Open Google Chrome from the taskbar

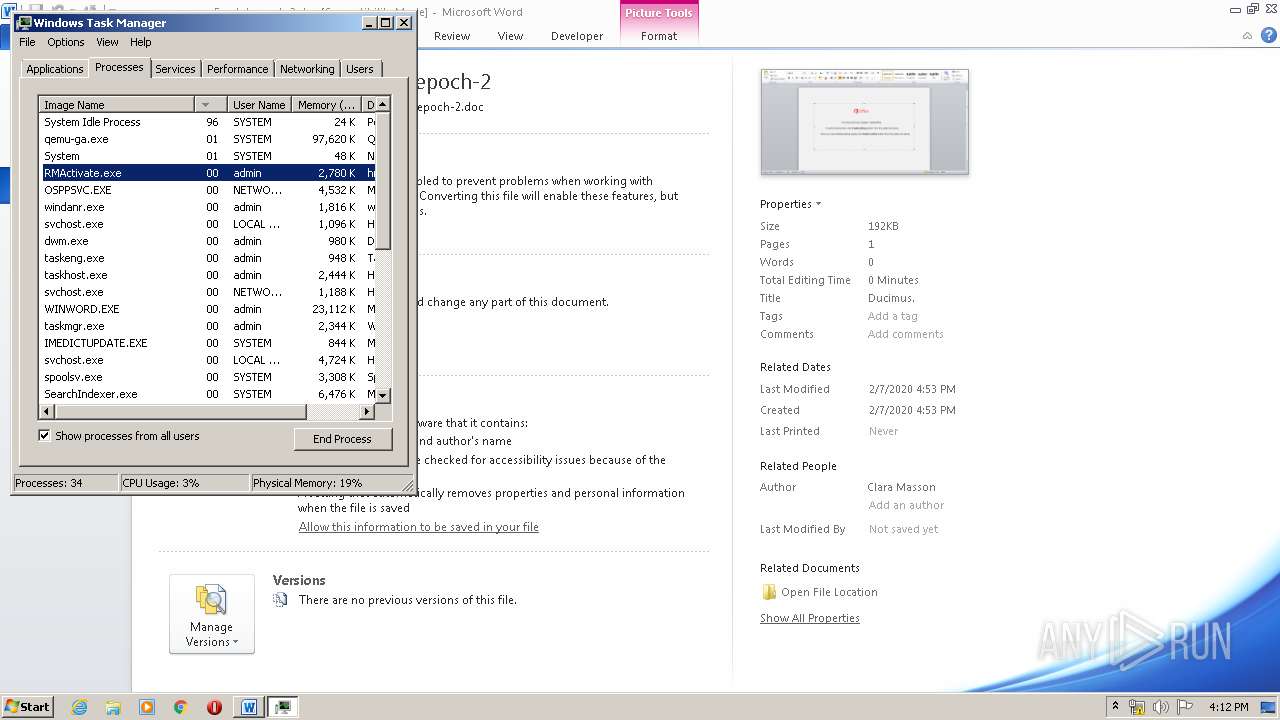181,707
